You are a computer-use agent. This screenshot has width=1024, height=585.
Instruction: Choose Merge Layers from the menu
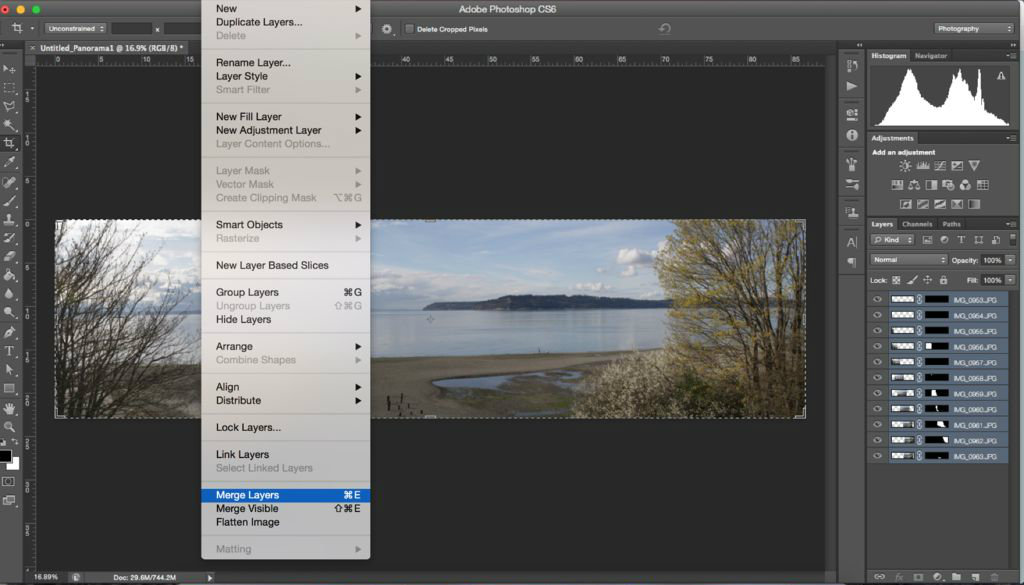(247, 495)
